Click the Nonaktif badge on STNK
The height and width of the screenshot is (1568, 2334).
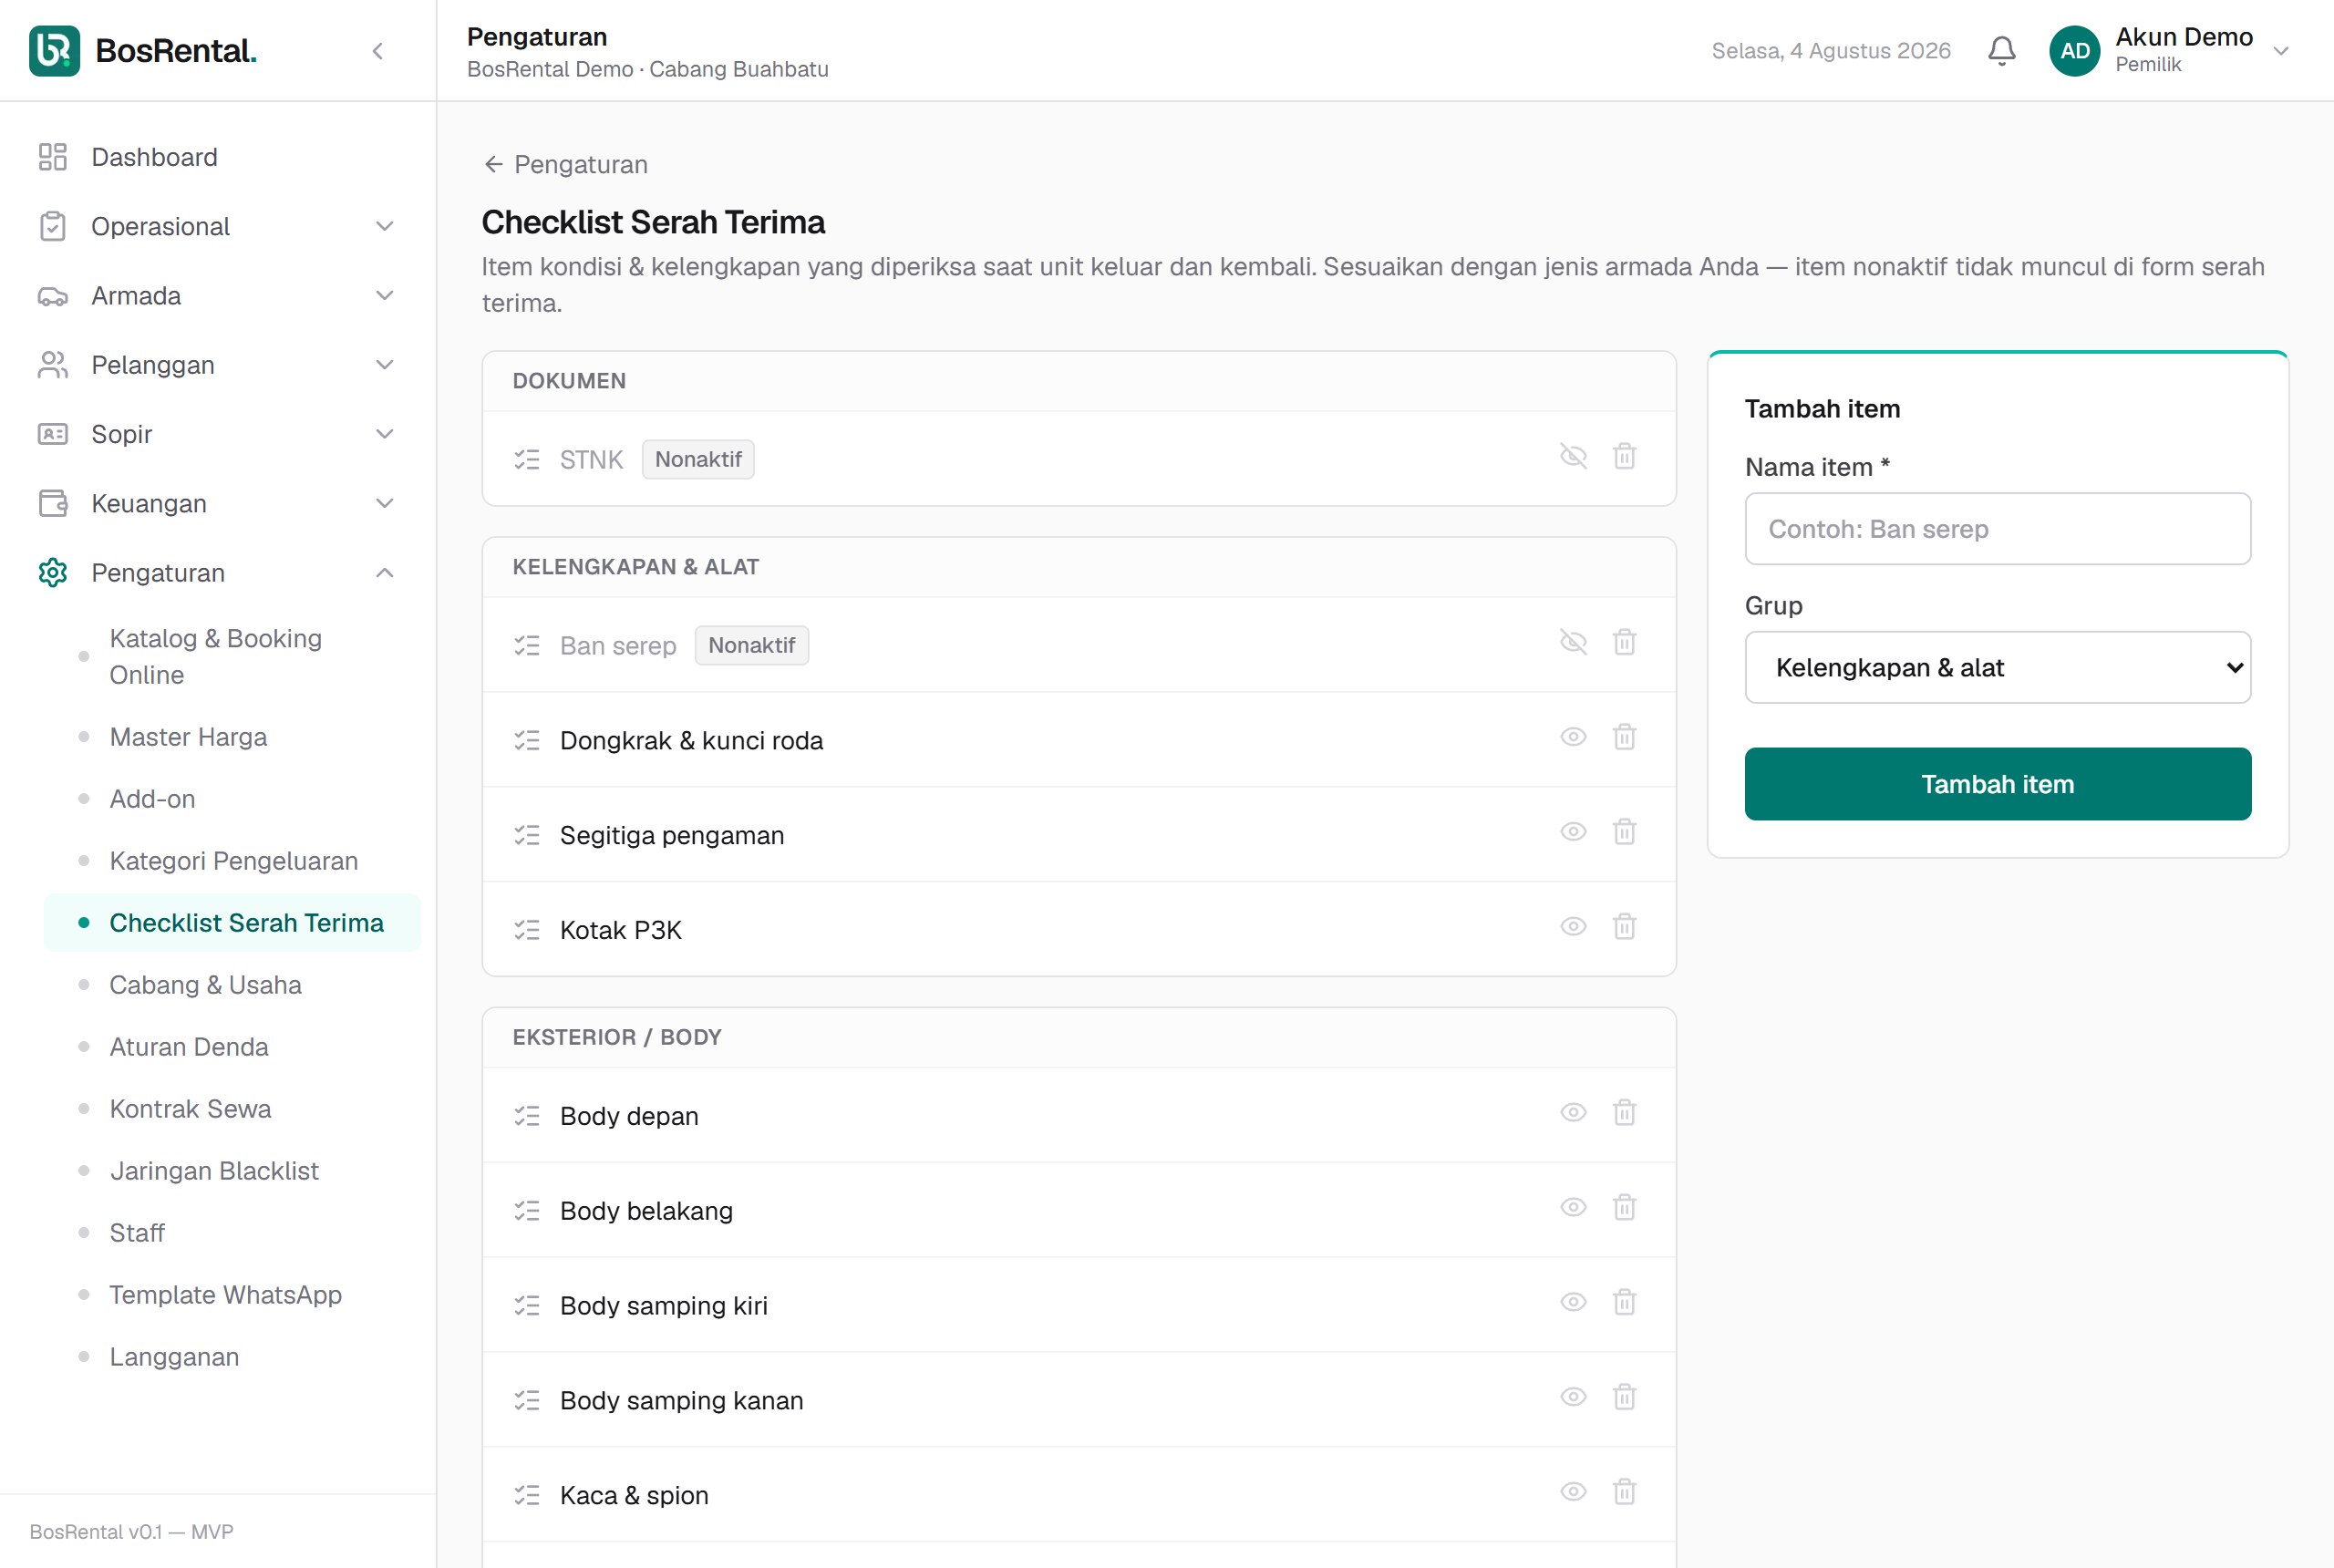point(698,459)
